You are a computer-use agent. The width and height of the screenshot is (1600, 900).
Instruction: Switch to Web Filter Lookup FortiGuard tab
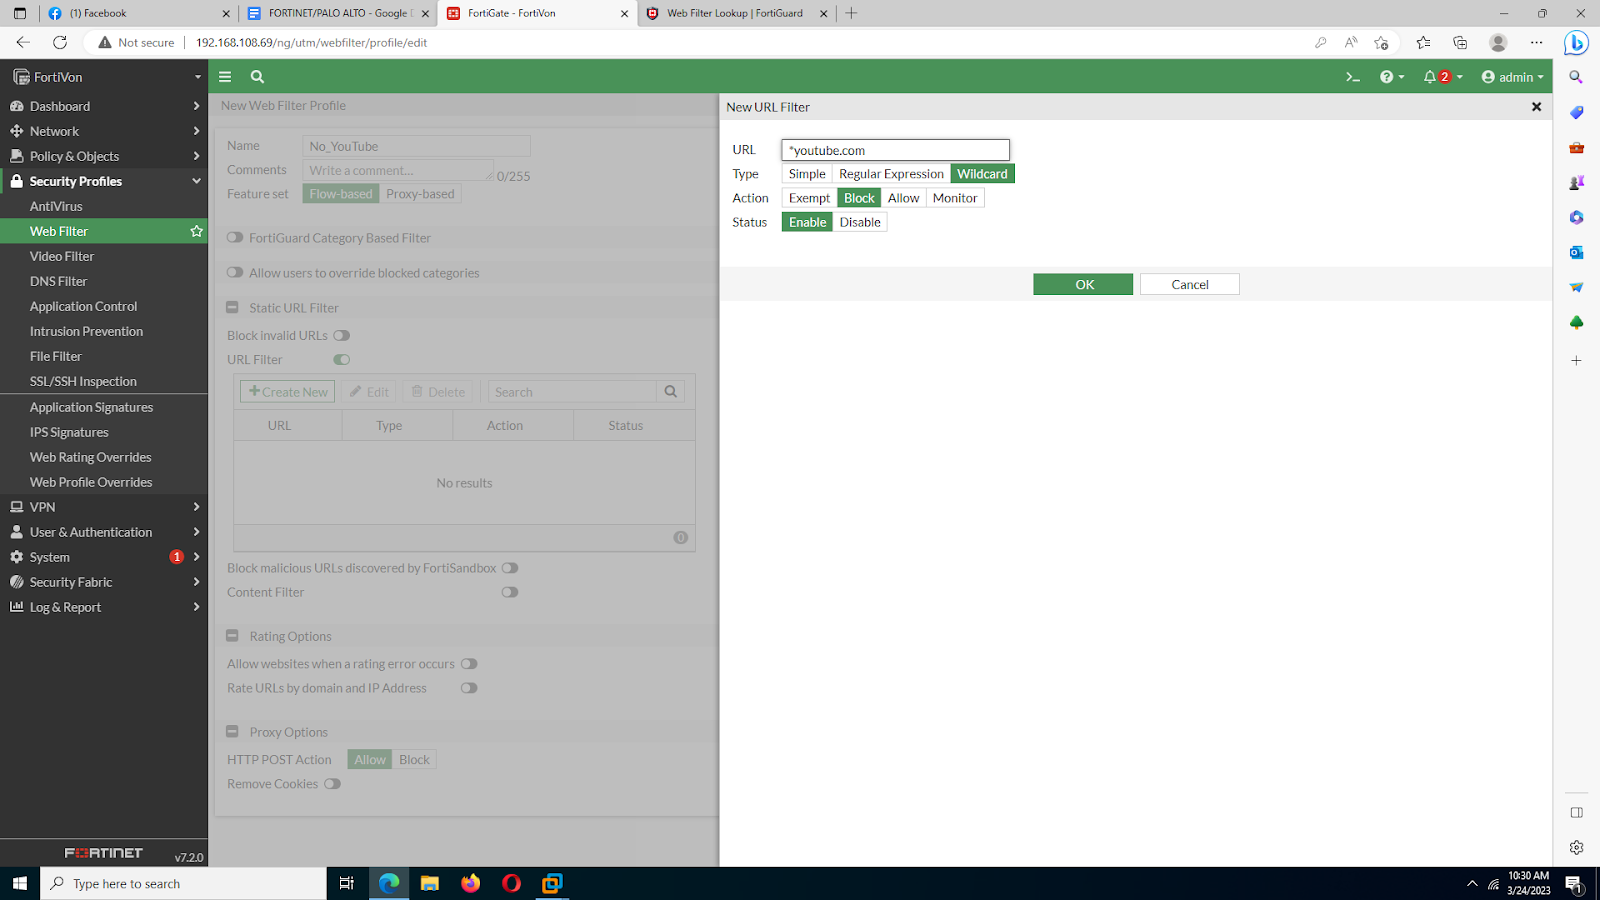point(735,13)
